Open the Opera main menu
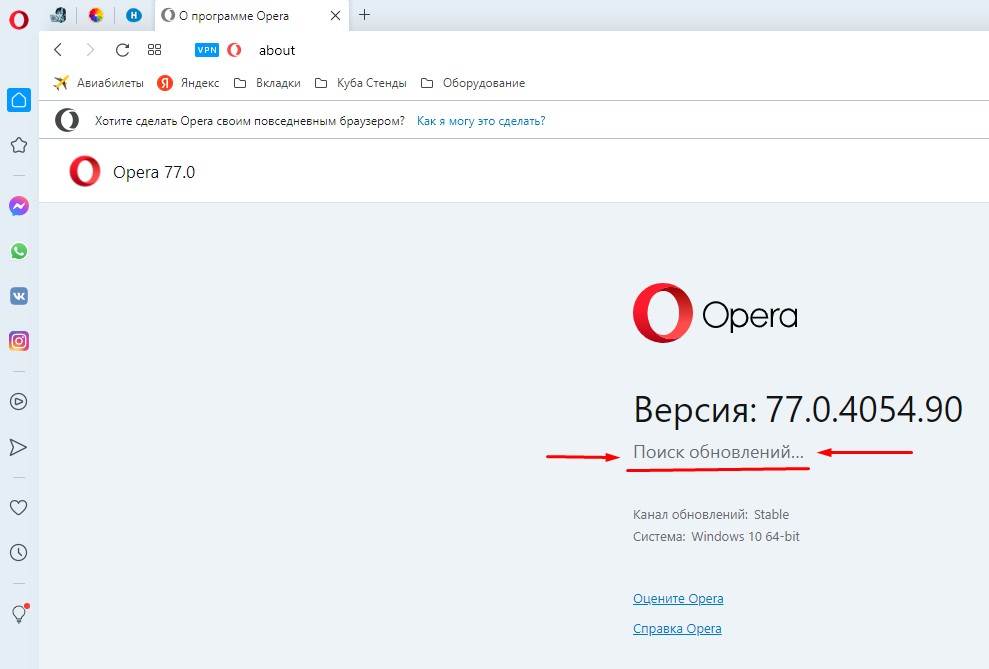This screenshot has height=669, width=989. point(18,19)
